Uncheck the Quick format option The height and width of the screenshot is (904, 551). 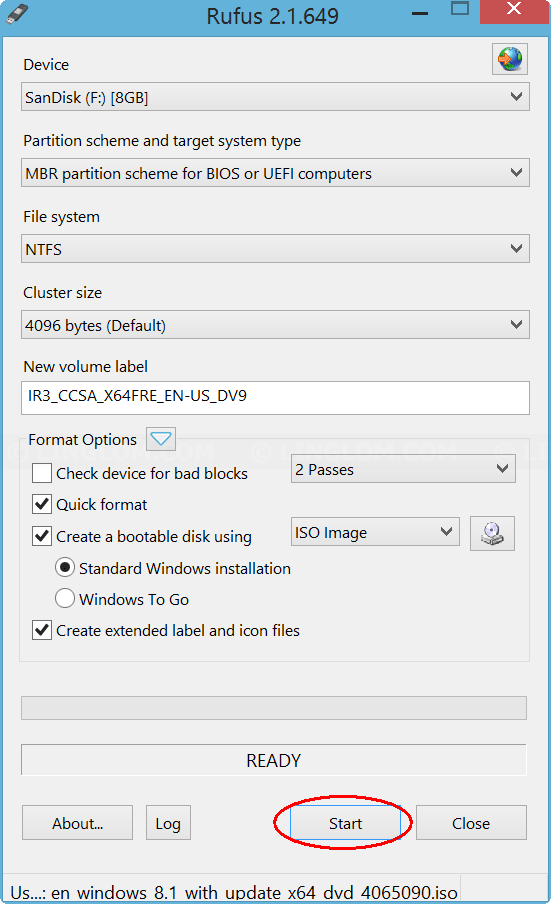[42, 504]
